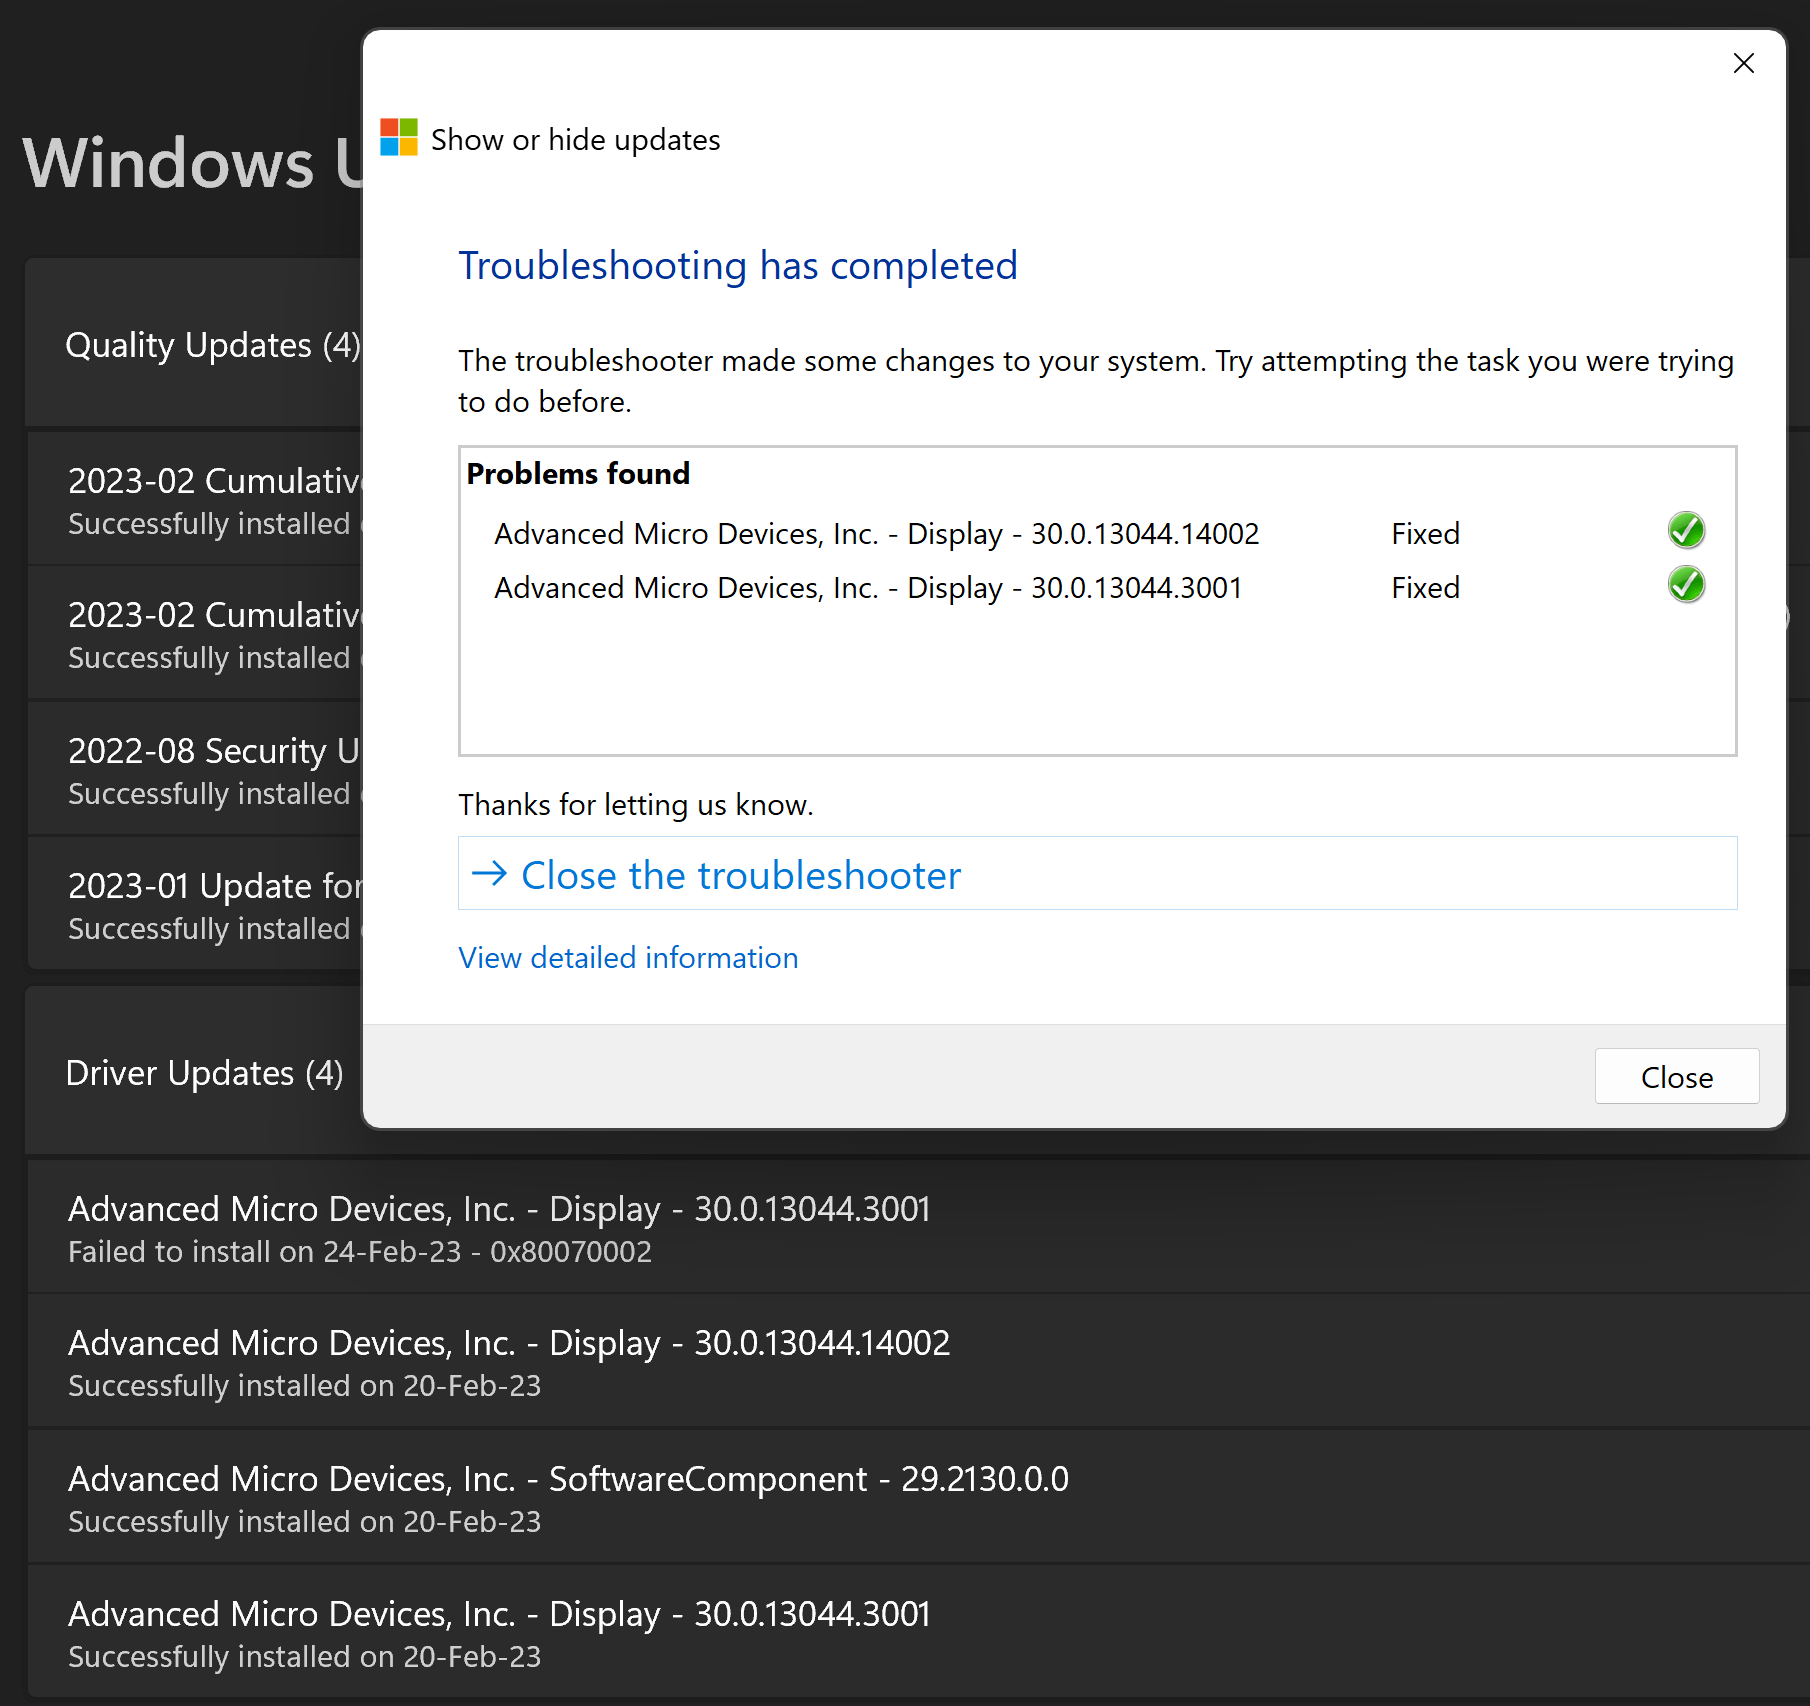Close the dialog with the X icon
Image resolution: width=1810 pixels, height=1706 pixels.
pyautogui.click(x=1743, y=63)
